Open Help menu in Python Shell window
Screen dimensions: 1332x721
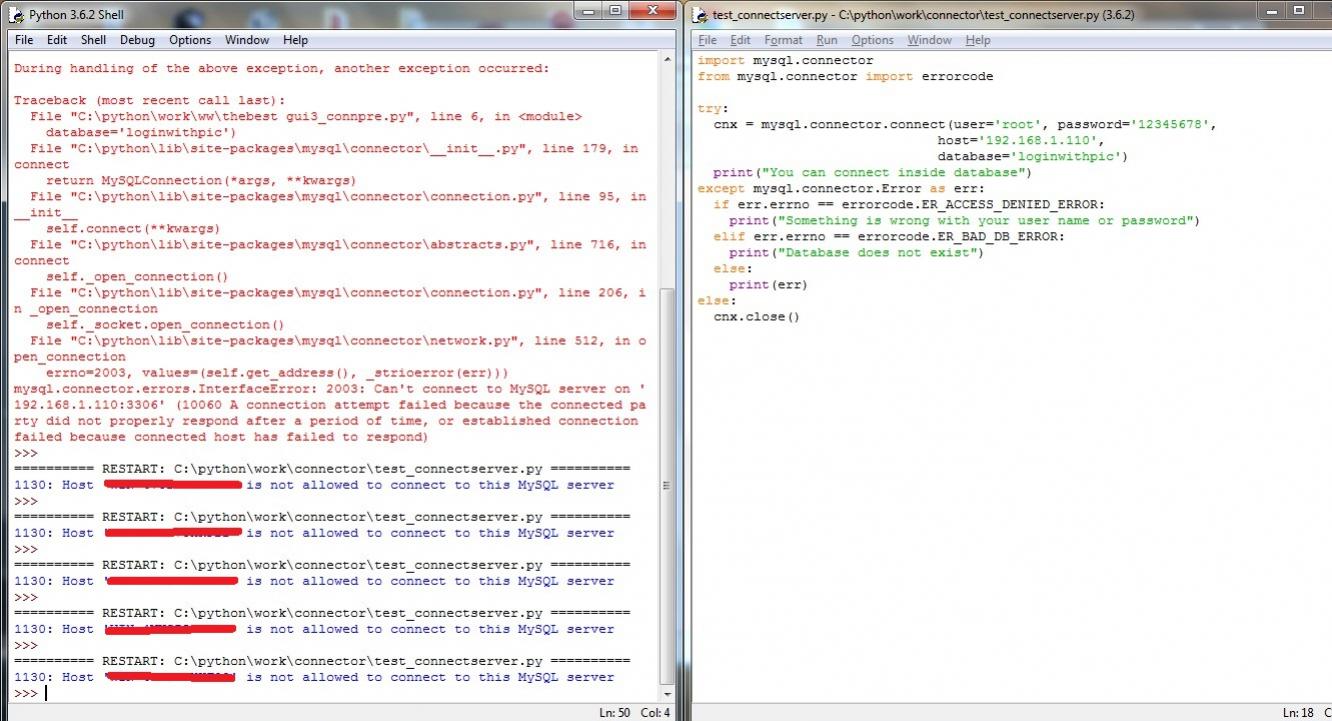[x=295, y=40]
